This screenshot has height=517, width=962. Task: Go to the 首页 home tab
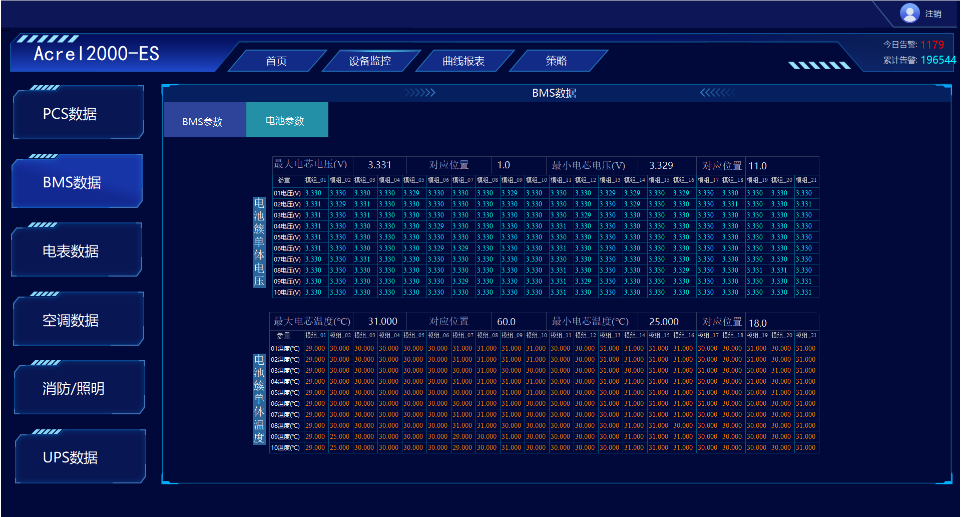(277, 61)
